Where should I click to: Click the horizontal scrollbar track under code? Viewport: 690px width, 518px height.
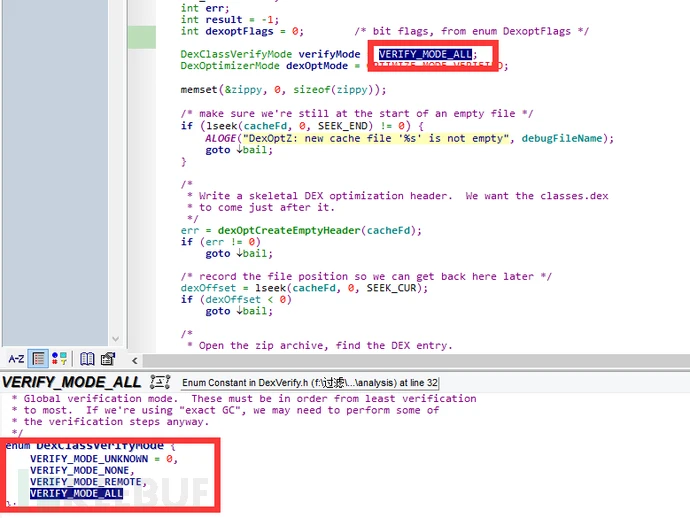pyautogui.click(x=416, y=360)
